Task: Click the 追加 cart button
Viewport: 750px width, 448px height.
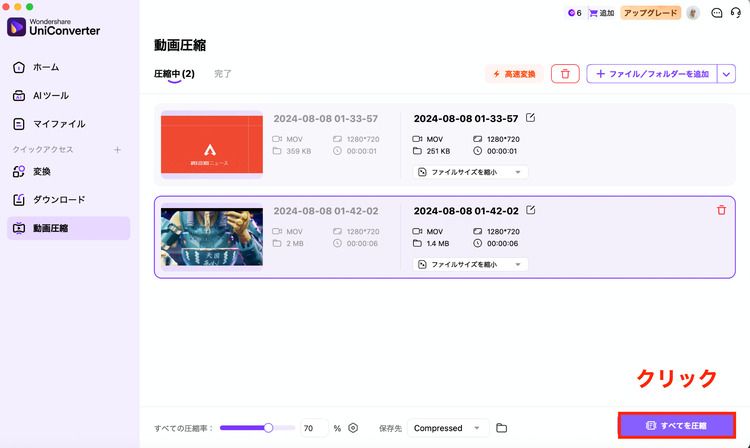Action: coord(601,13)
